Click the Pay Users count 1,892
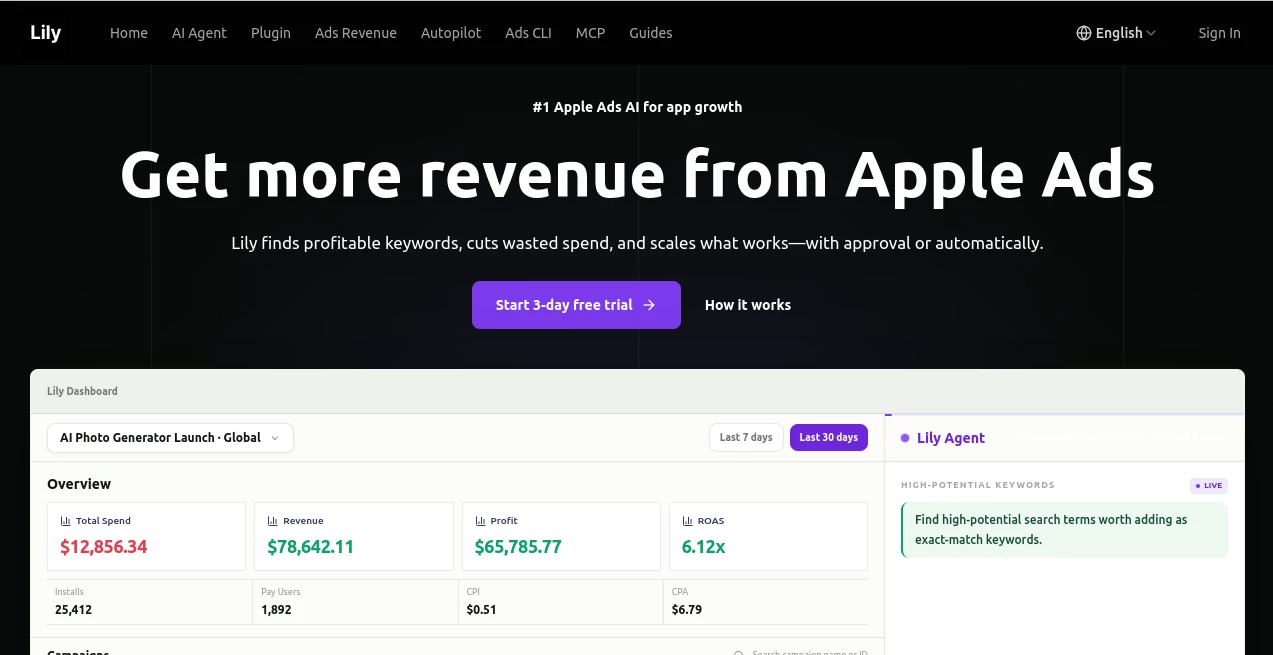This screenshot has height=655, width=1273. click(276, 610)
